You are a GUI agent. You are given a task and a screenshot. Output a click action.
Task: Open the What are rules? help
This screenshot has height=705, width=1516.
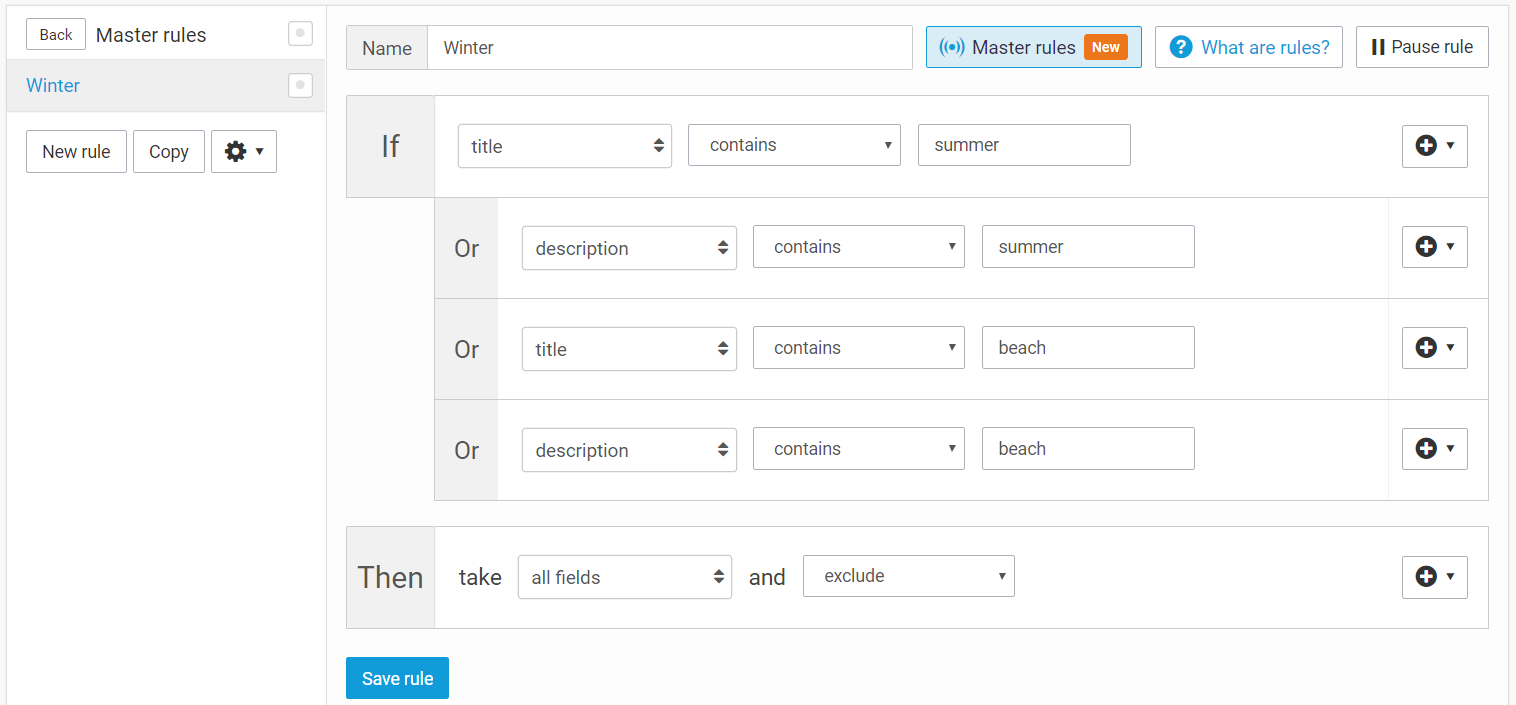point(1248,47)
